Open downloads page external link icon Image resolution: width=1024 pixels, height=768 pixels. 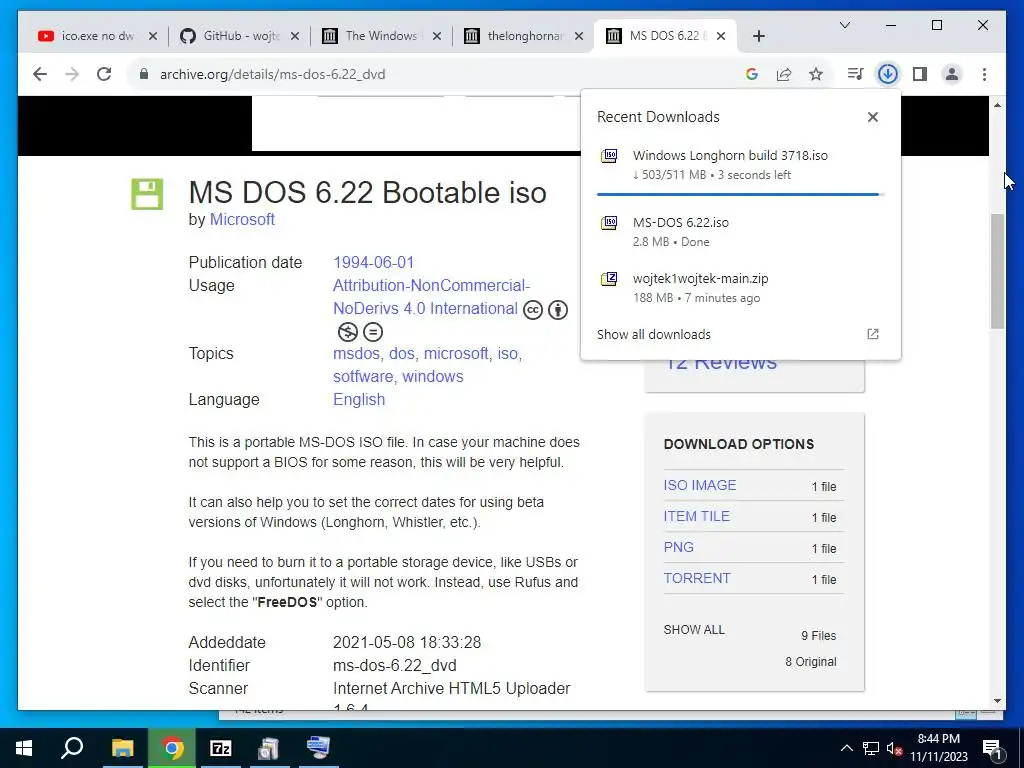[872, 334]
